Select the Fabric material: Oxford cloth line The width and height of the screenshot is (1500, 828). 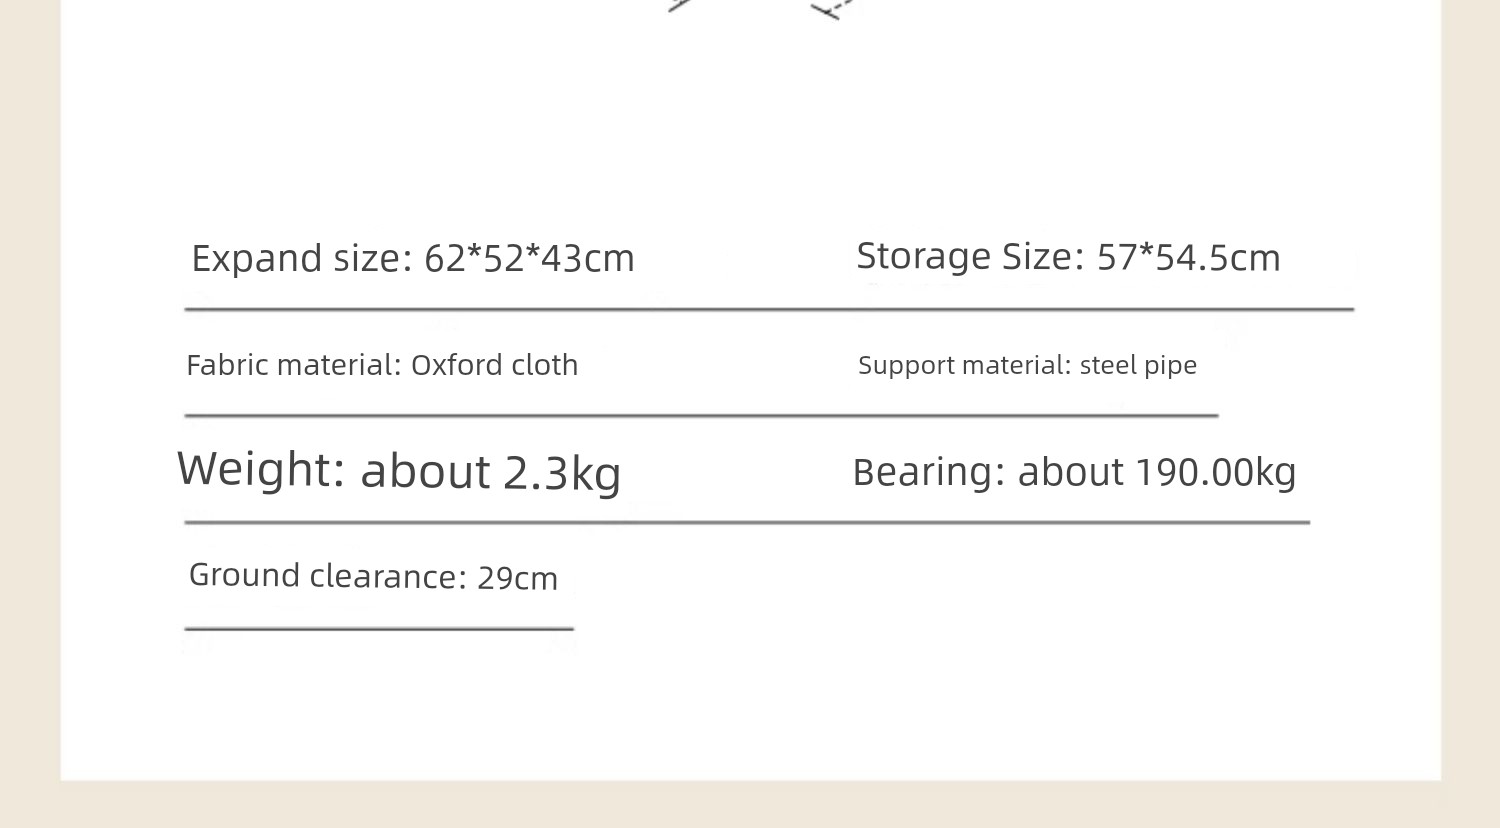point(382,365)
